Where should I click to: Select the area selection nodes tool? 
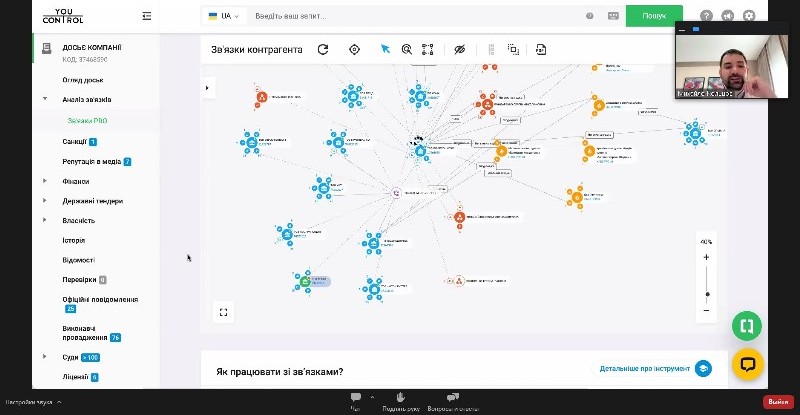click(x=428, y=50)
